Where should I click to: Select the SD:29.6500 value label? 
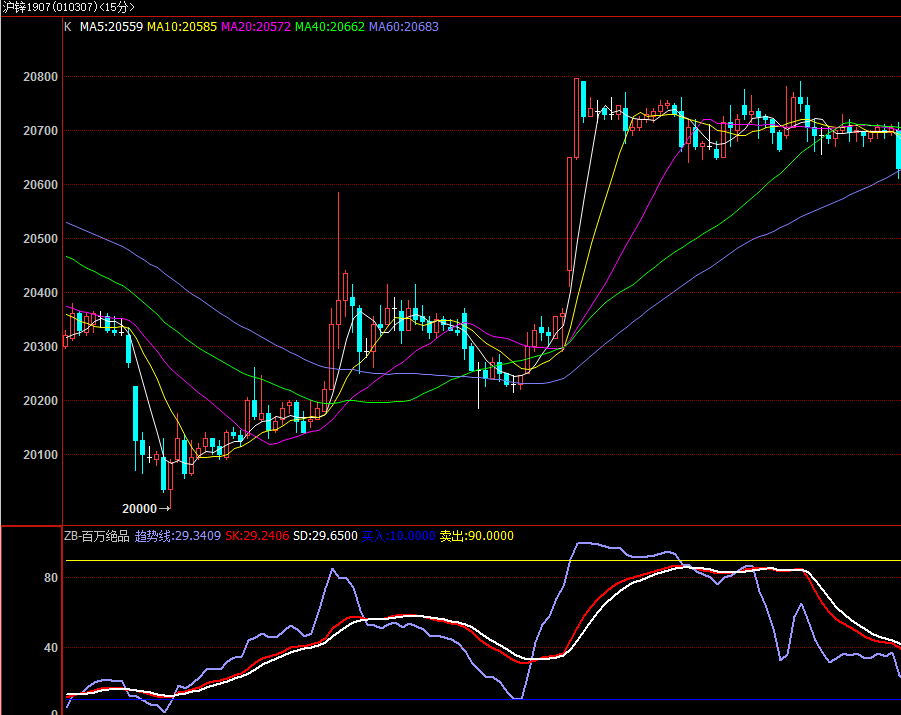[325, 536]
